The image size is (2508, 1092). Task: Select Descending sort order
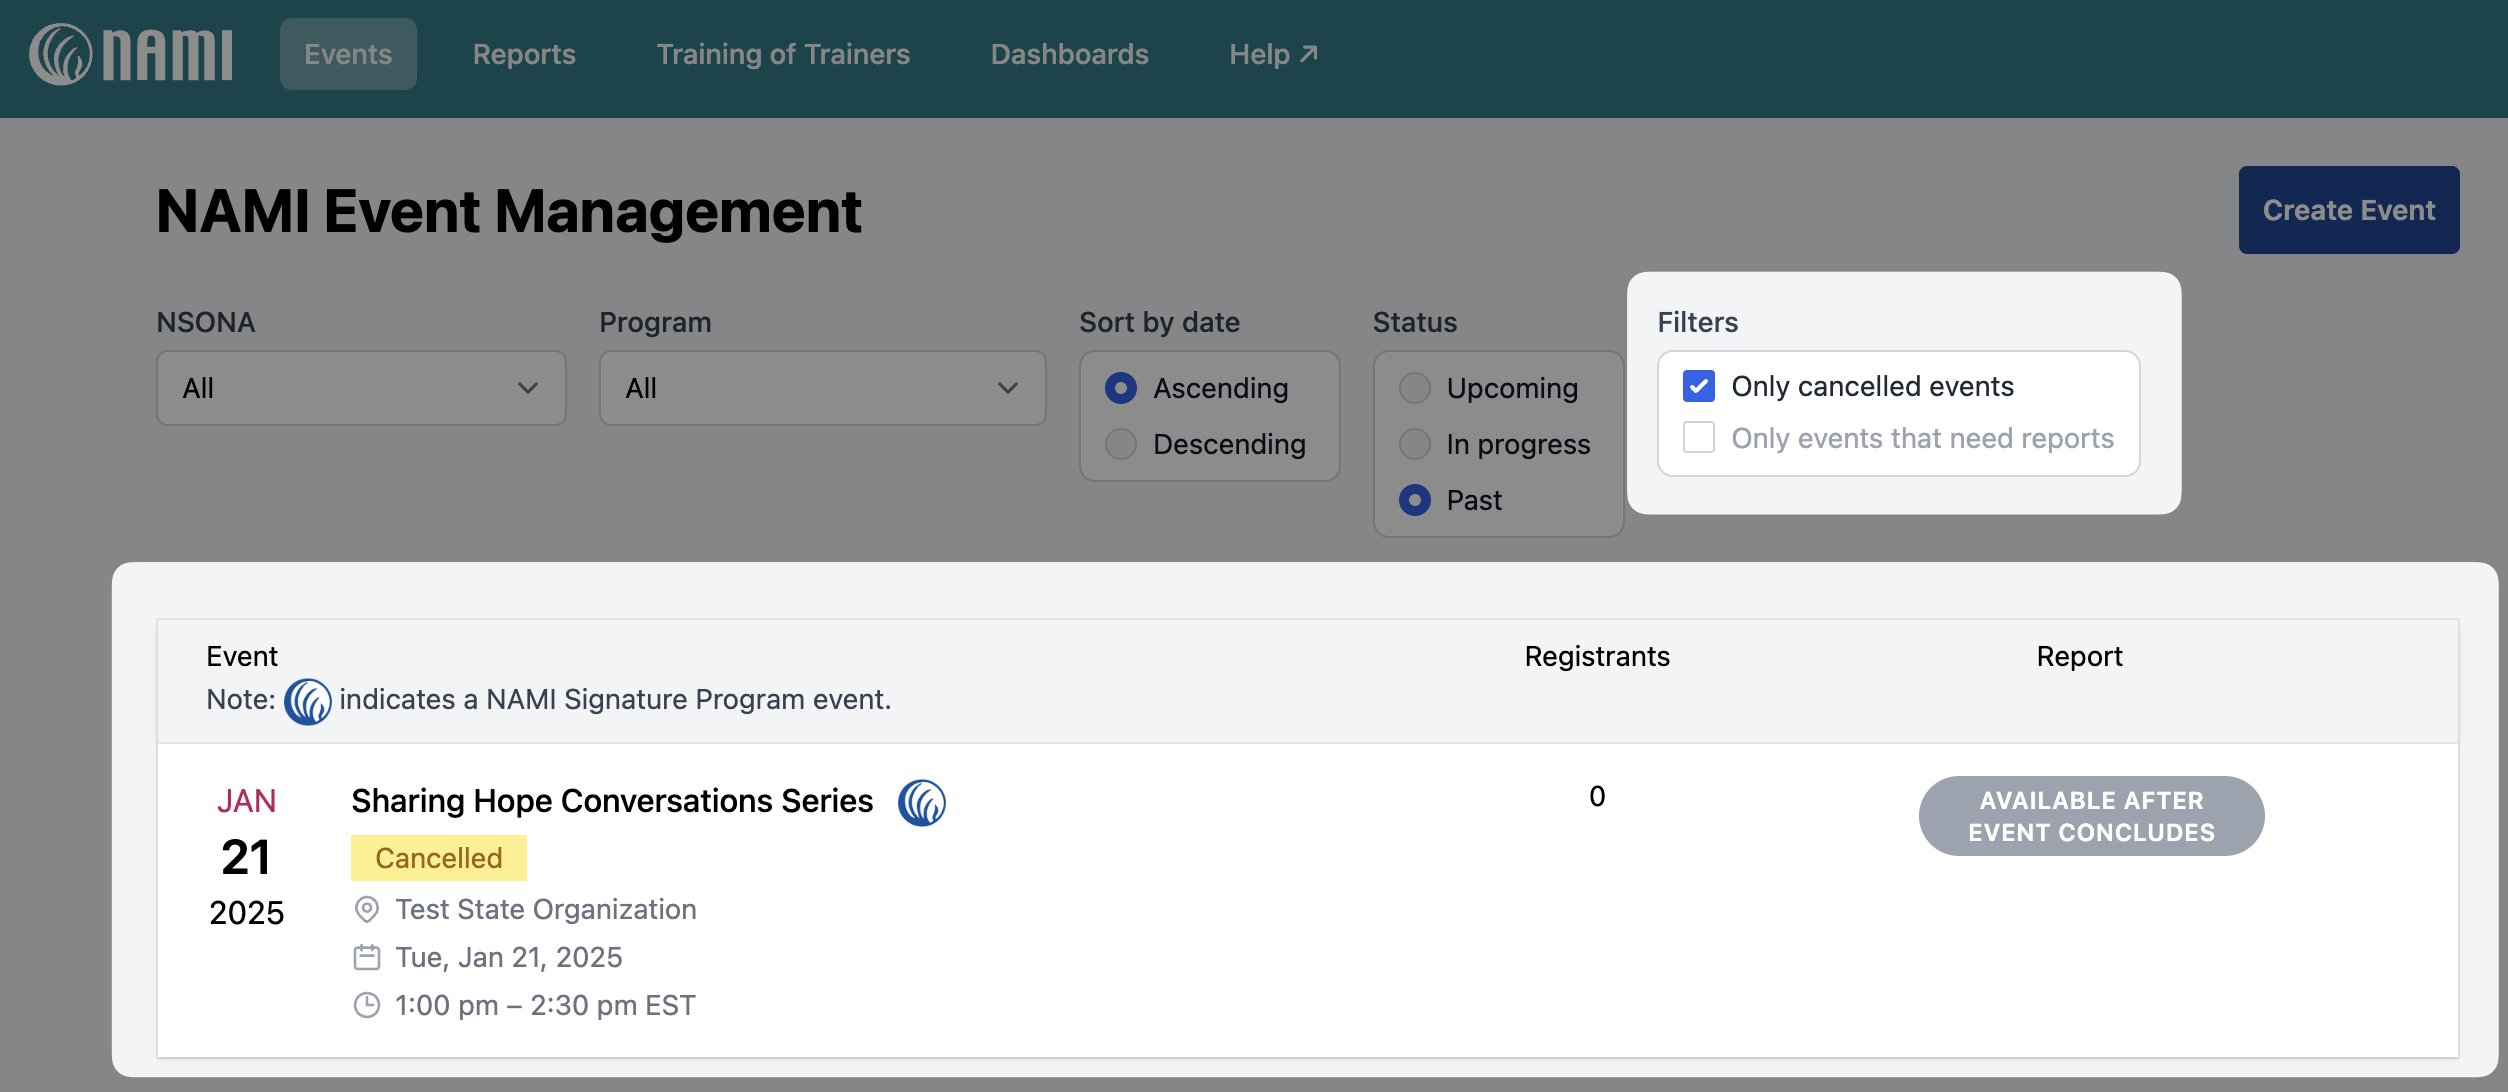pos(1121,444)
